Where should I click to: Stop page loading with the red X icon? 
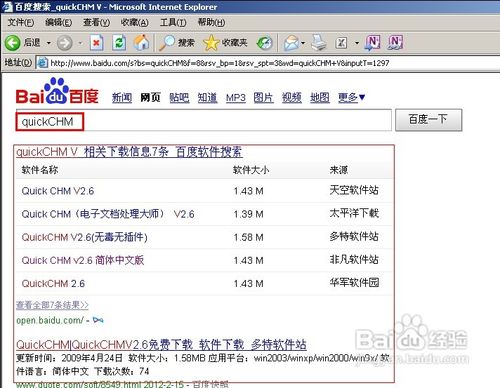click(96, 43)
